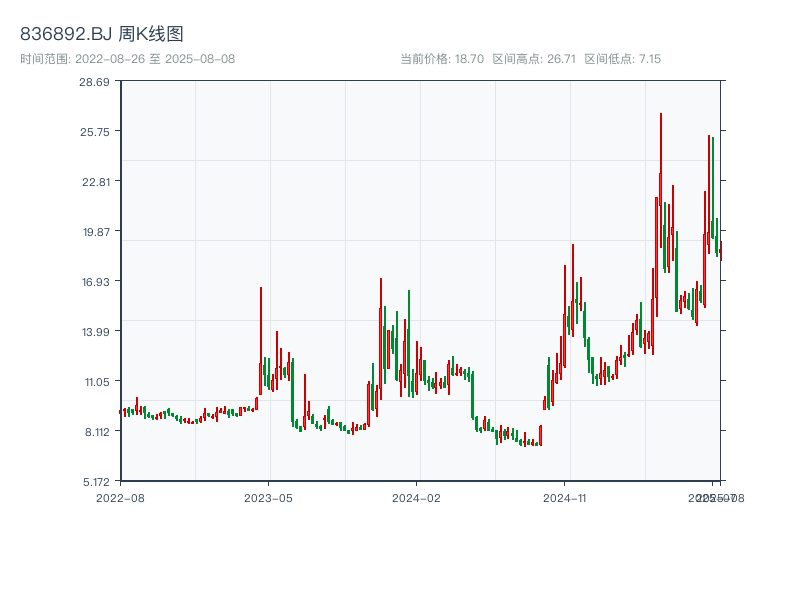Click the y-axis label 8.112
800x600 pixels.
pyautogui.click(x=97, y=433)
